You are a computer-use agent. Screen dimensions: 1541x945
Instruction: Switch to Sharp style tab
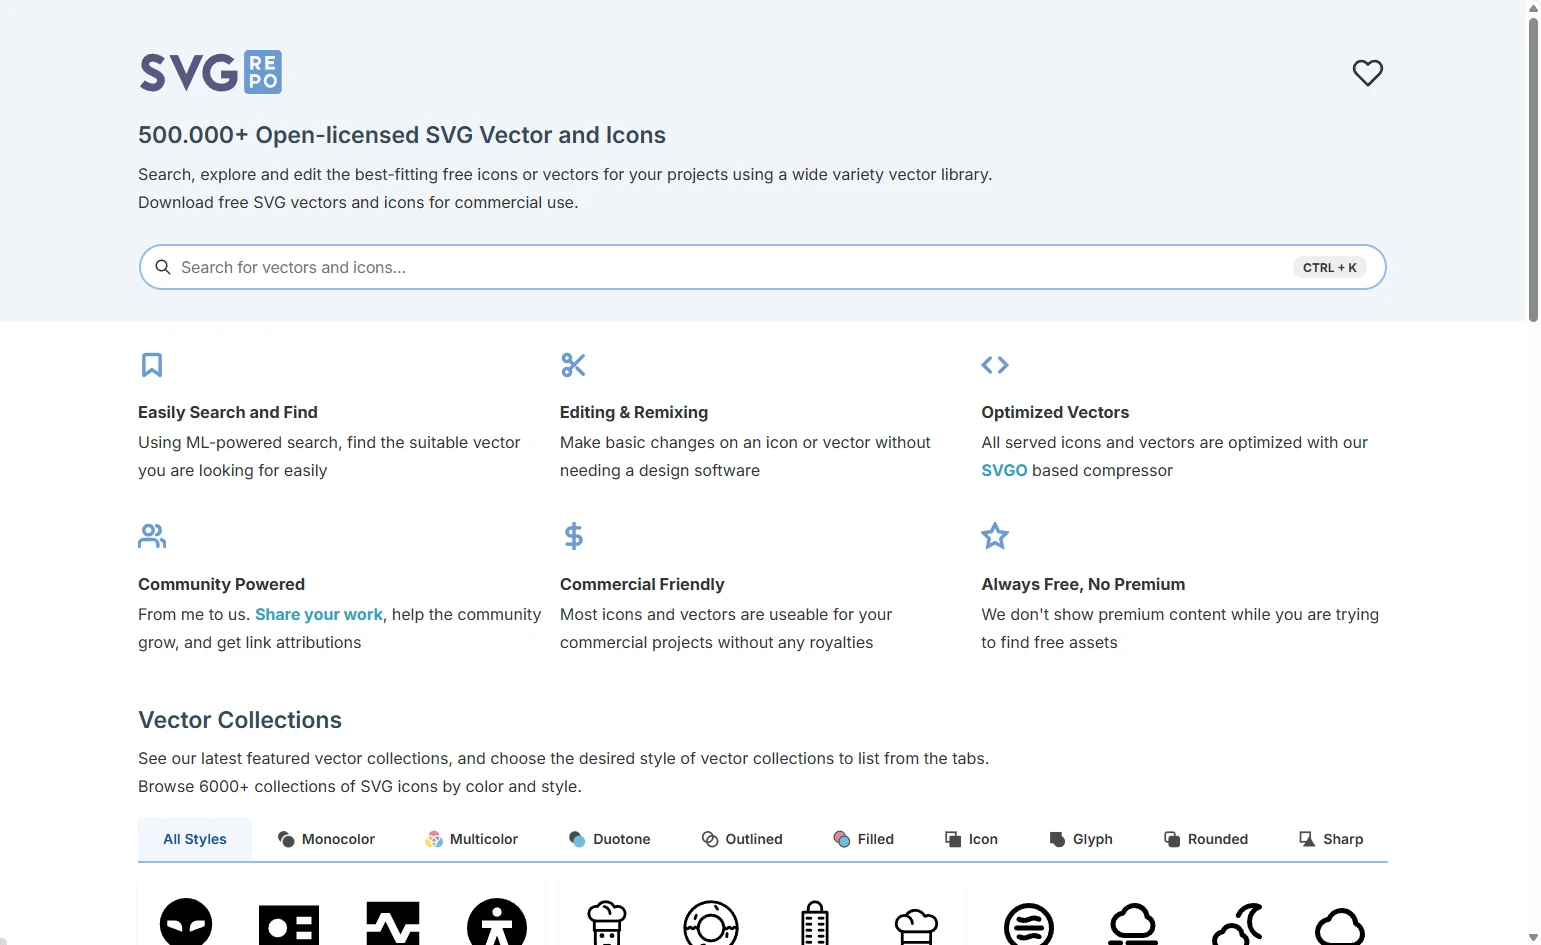point(1330,839)
